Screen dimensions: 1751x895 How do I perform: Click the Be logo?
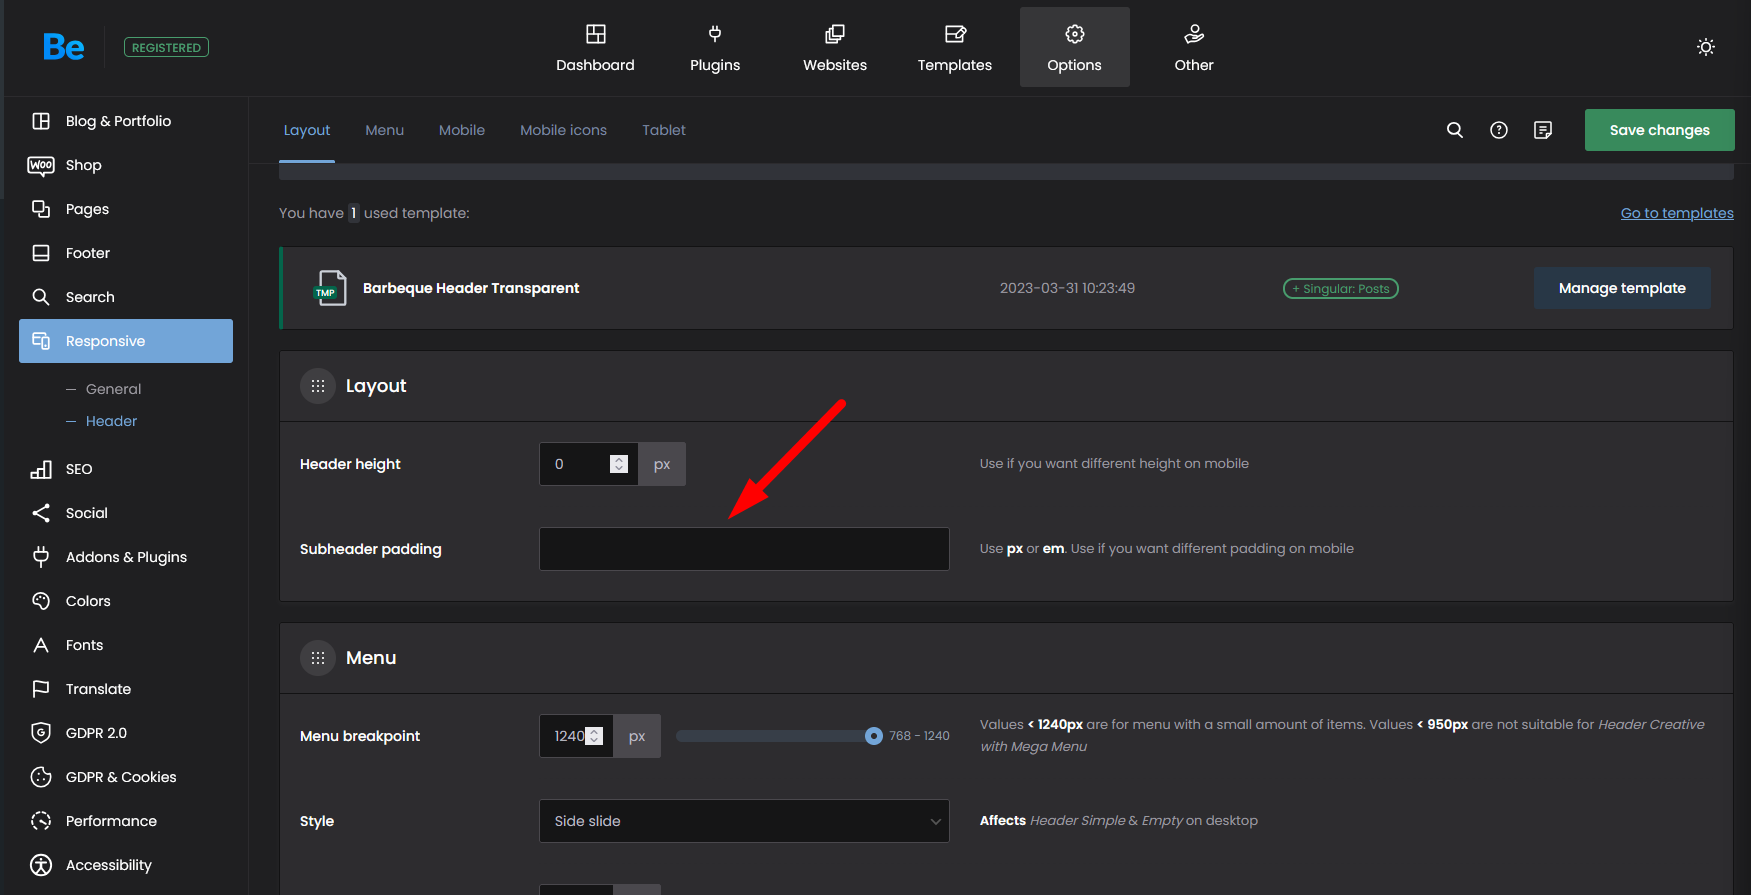point(63,47)
